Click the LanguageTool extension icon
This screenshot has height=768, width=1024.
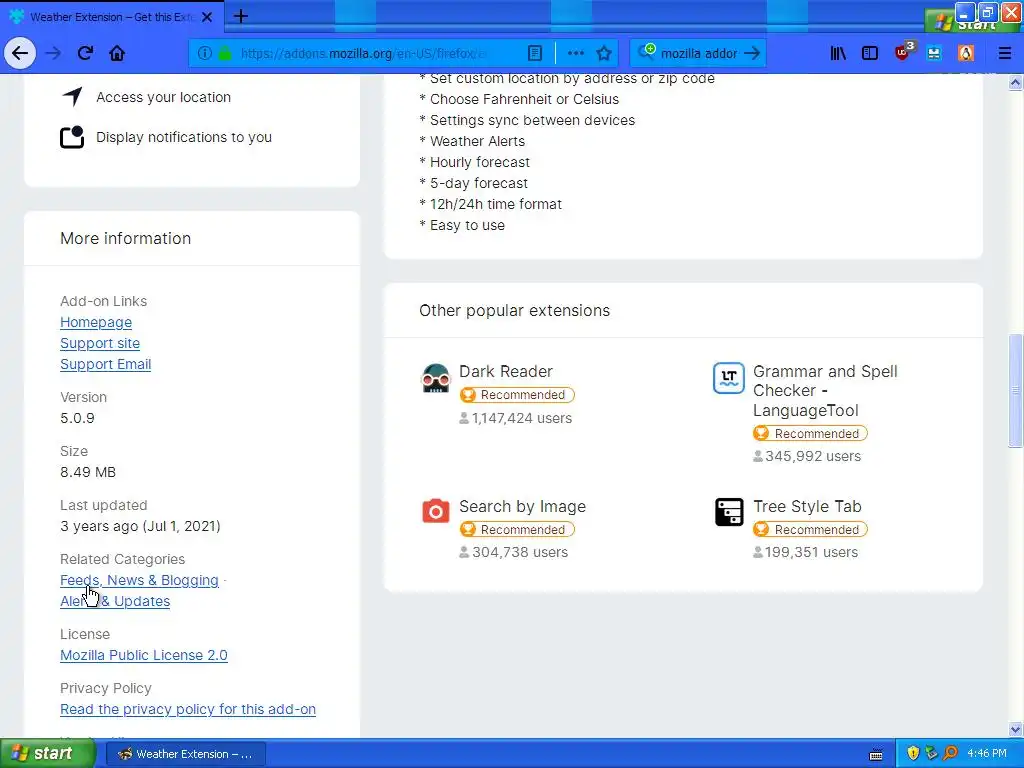tap(729, 378)
